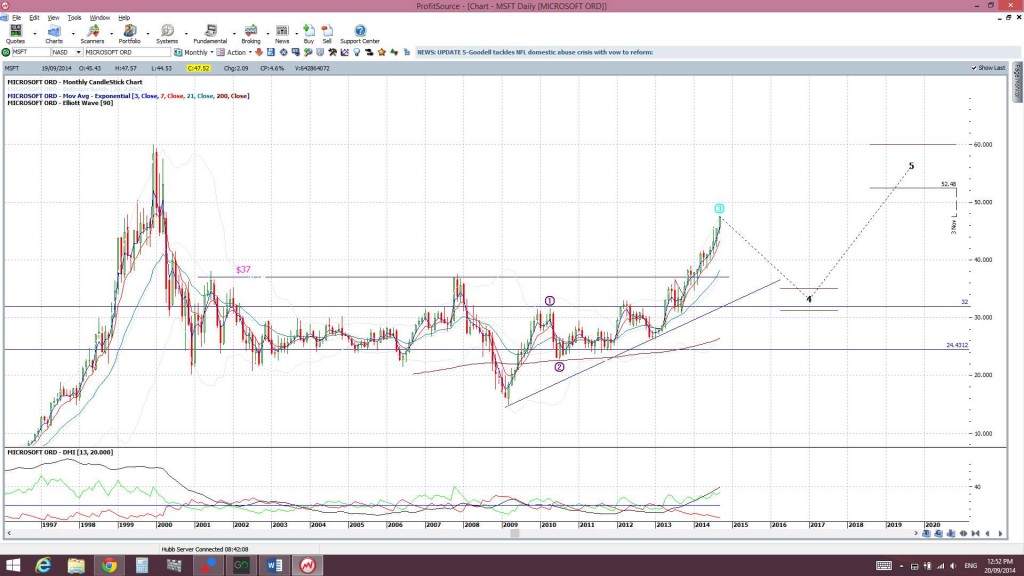
Task: Click the highlighted C:47.52 close value
Action: [x=198, y=68]
